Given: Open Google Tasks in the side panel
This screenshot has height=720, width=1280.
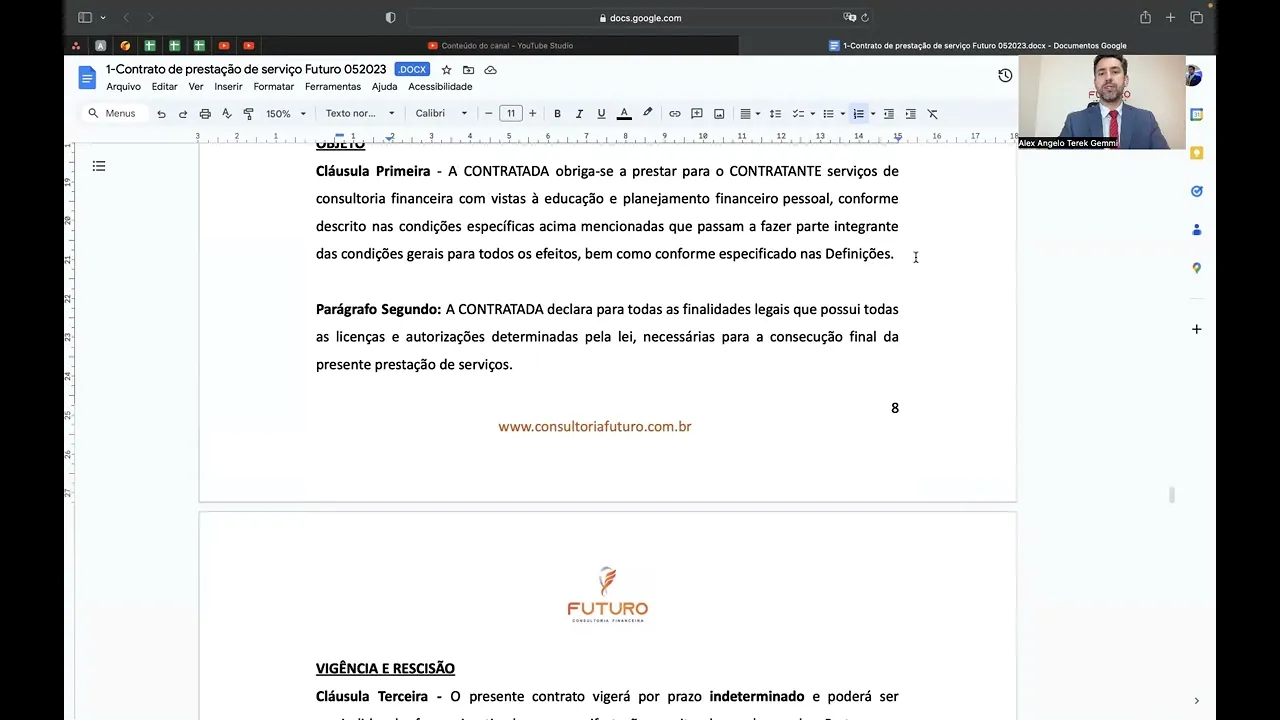Looking at the screenshot, I should [x=1196, y=191].
